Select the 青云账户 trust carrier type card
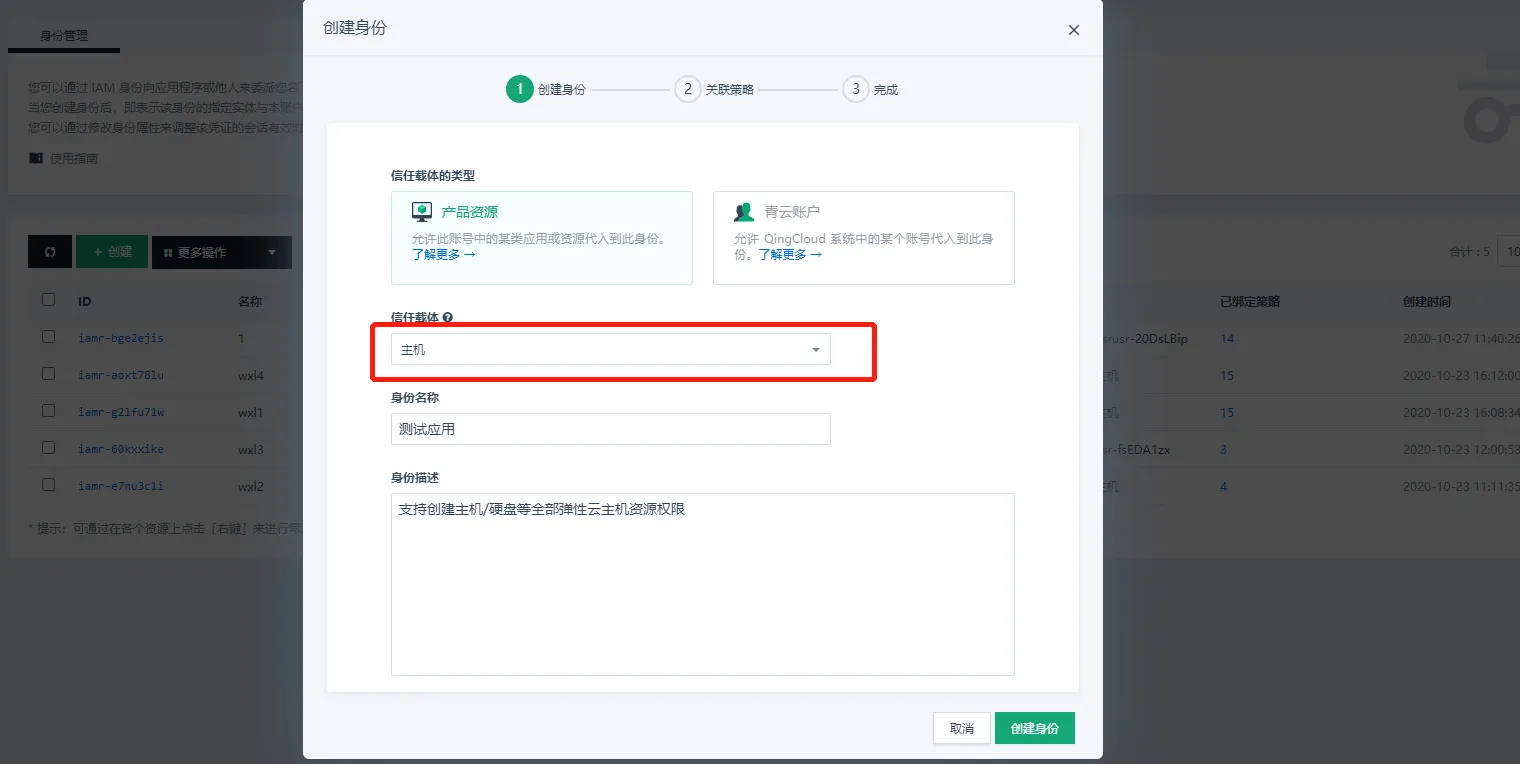Screen dimensions: 1520x764 (863, 238)
